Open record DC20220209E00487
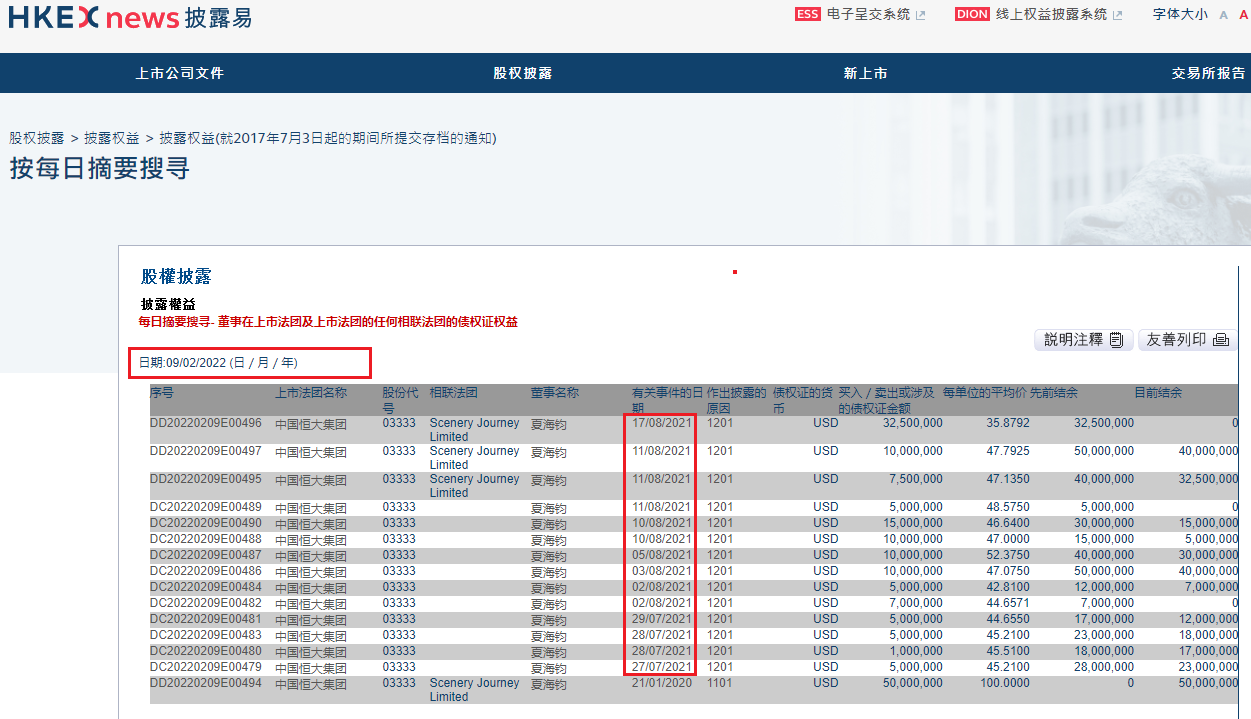 [206, 555]
